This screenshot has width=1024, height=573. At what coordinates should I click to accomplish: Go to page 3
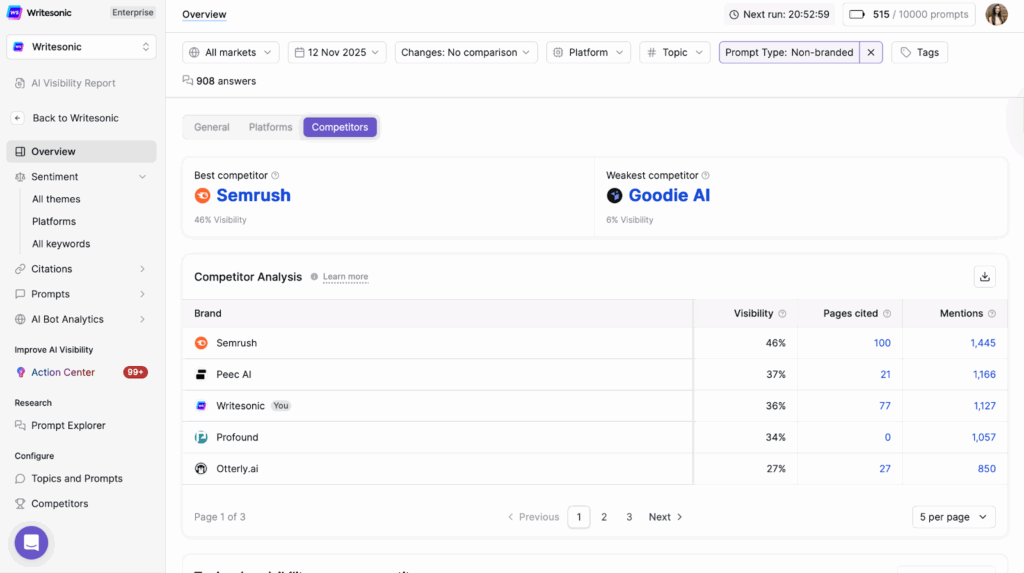click(629, 517)
